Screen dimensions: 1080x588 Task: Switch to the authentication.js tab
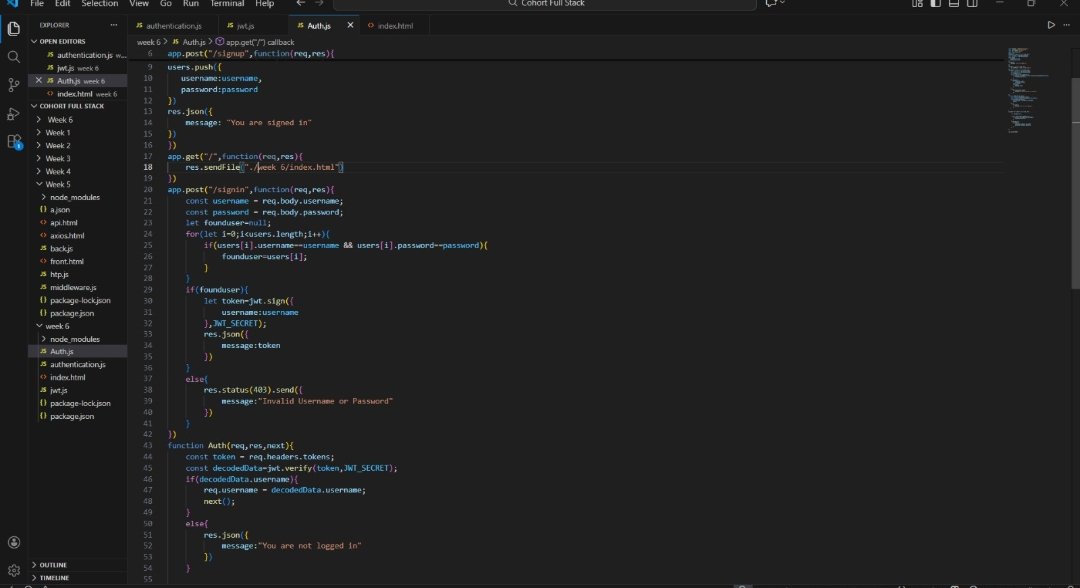(x=172, y=25)
